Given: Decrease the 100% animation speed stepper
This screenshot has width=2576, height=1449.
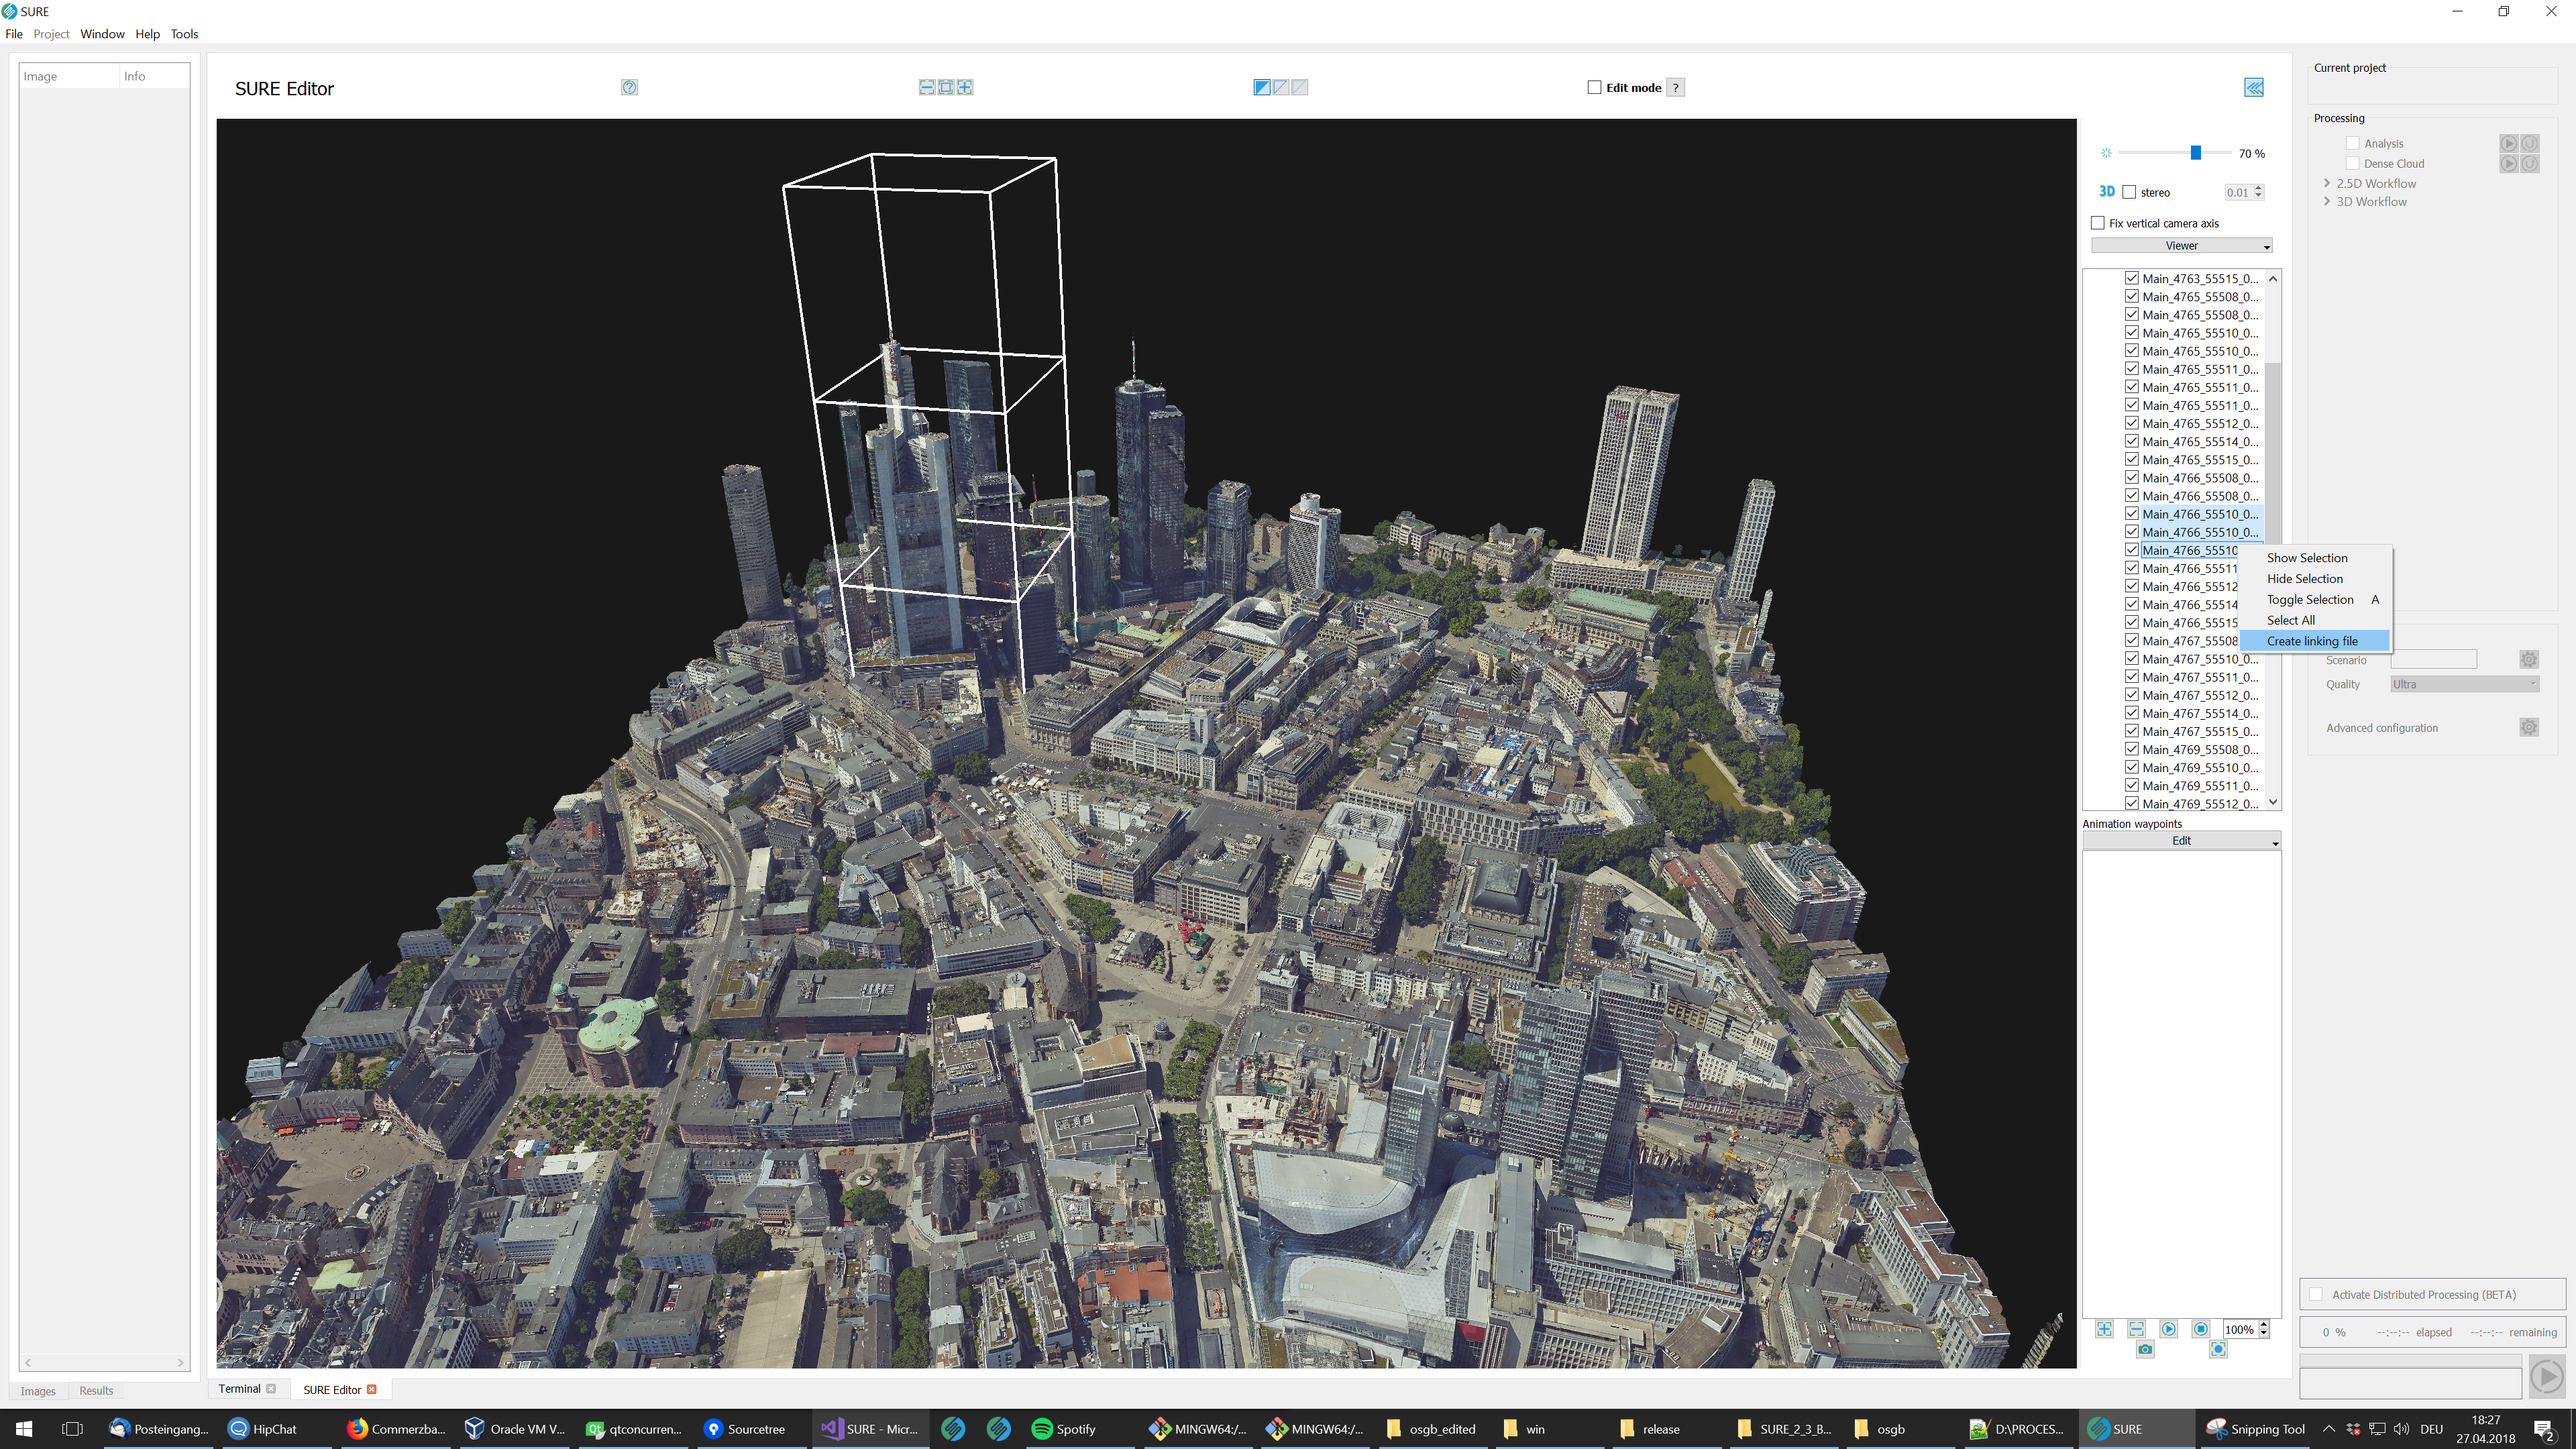Looking at the screenshot, I should click(x=2264, y=1334).
